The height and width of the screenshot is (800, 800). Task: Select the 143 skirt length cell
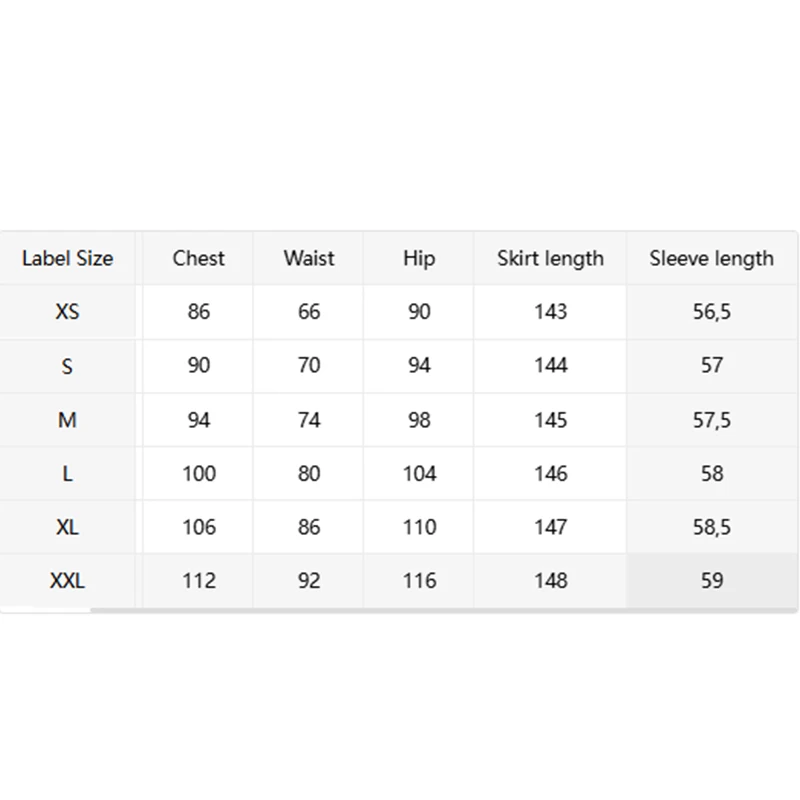point(550,312)
